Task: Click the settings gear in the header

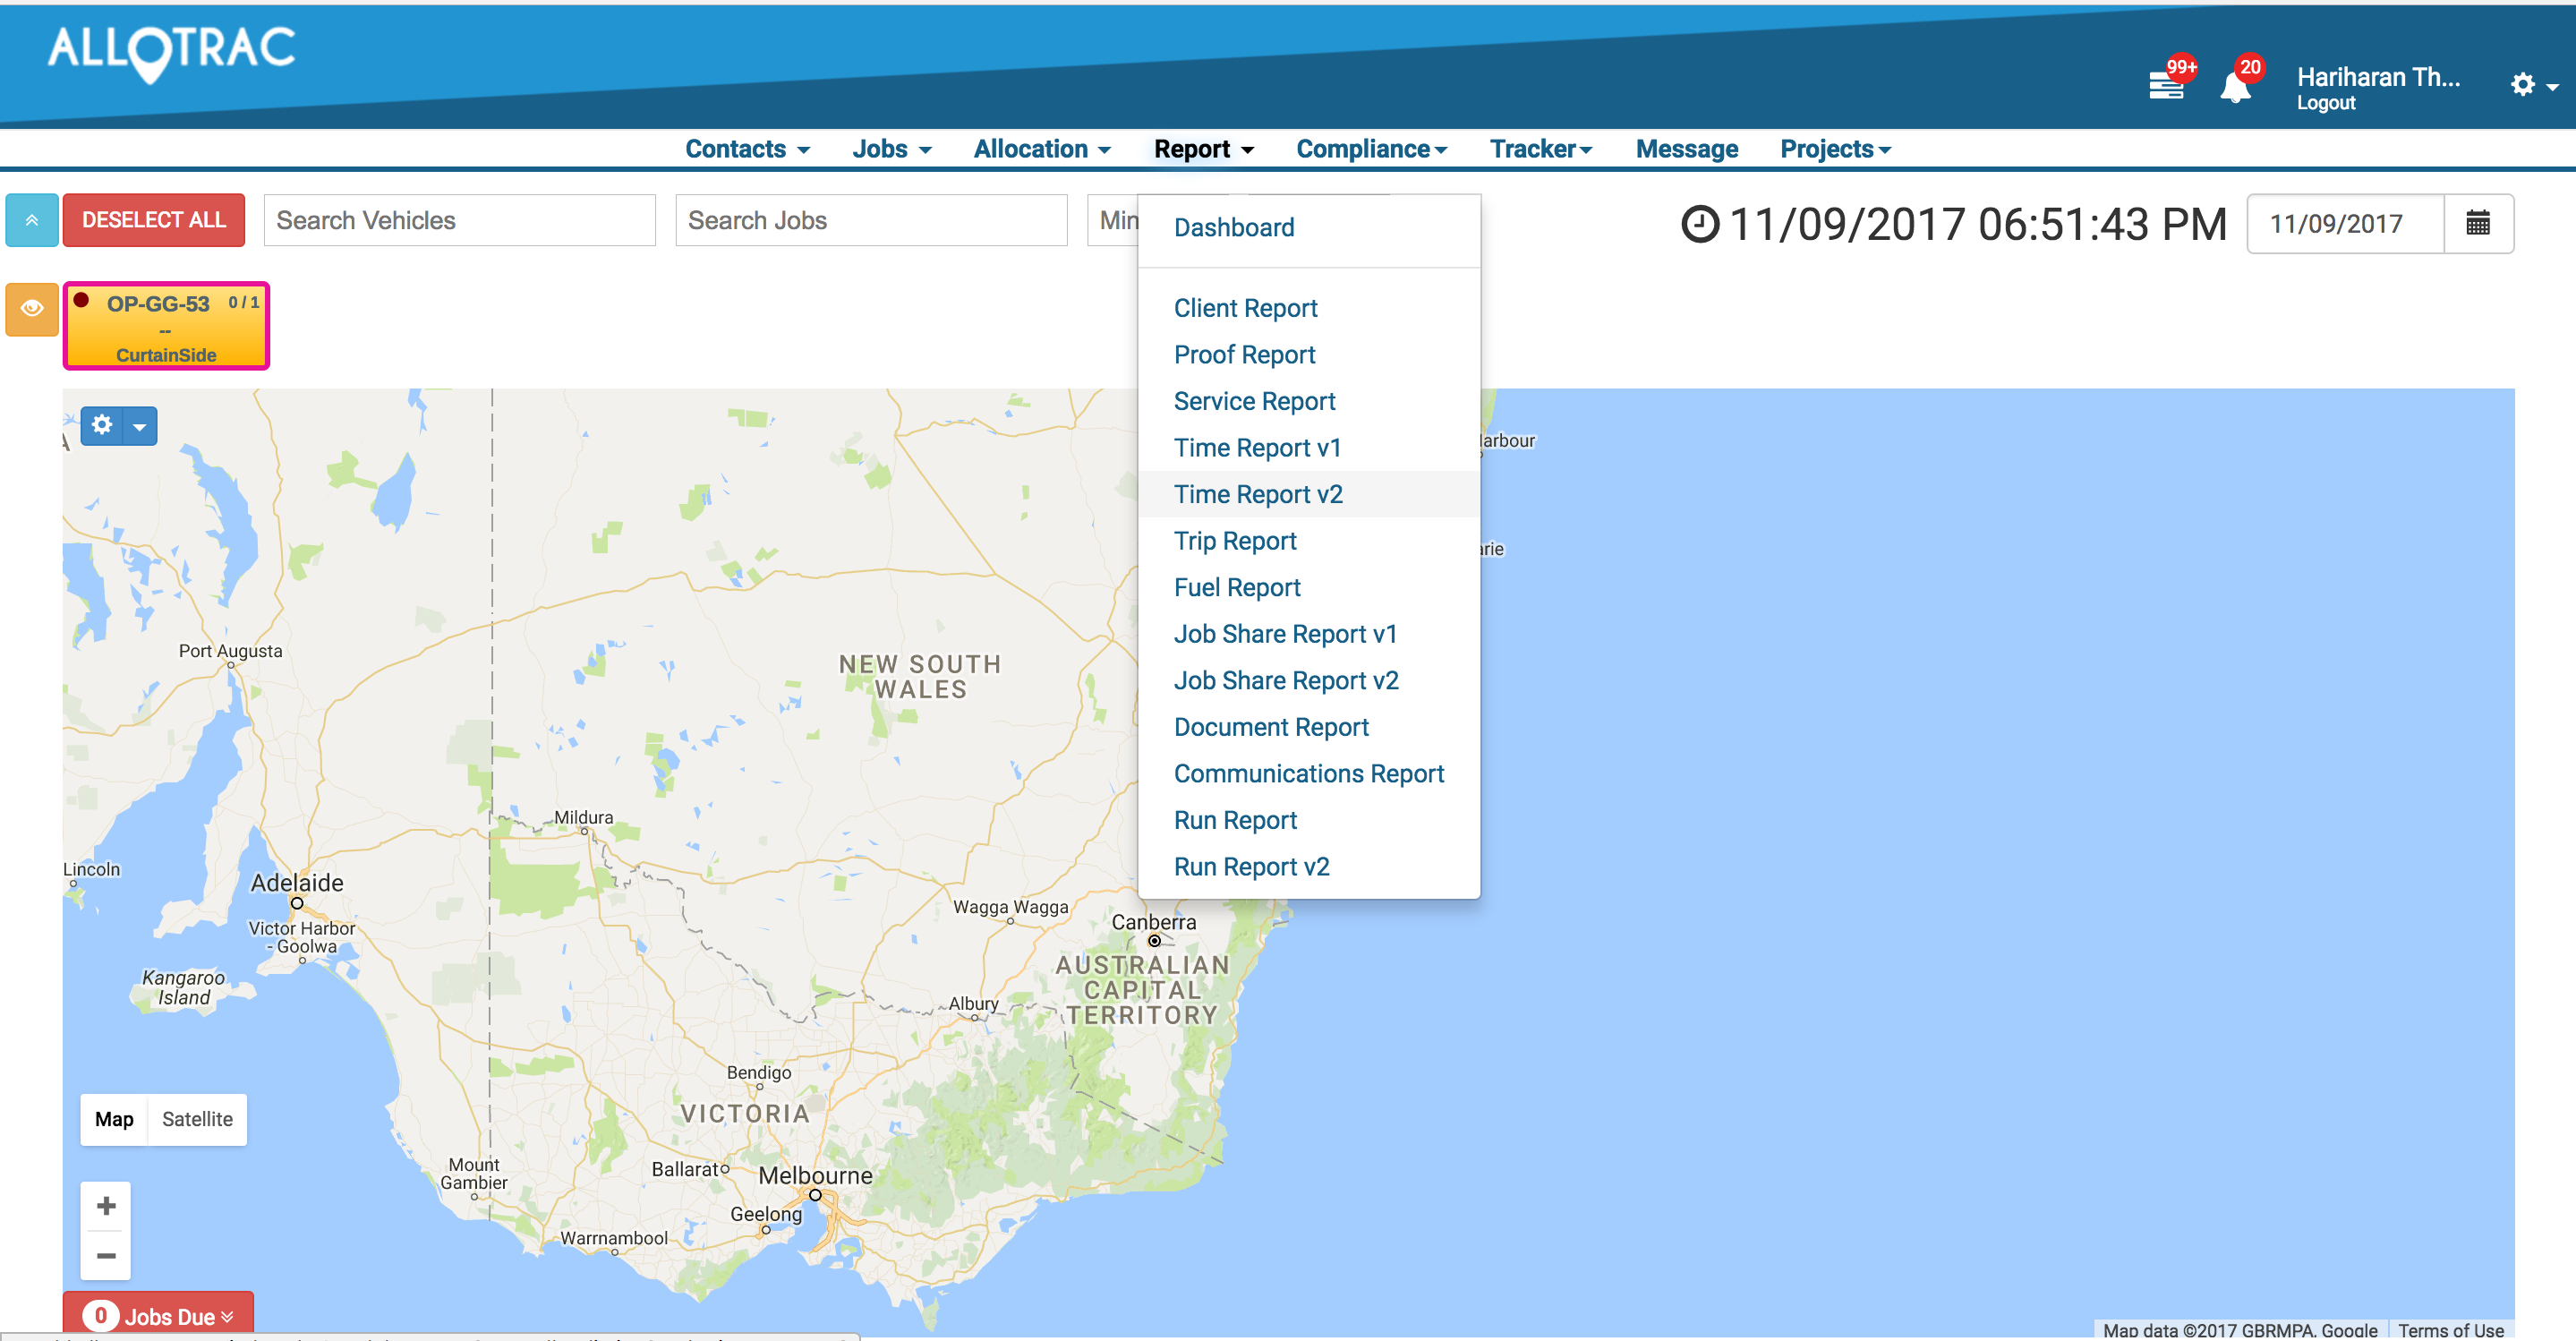Action: (x=2522, y=85)
